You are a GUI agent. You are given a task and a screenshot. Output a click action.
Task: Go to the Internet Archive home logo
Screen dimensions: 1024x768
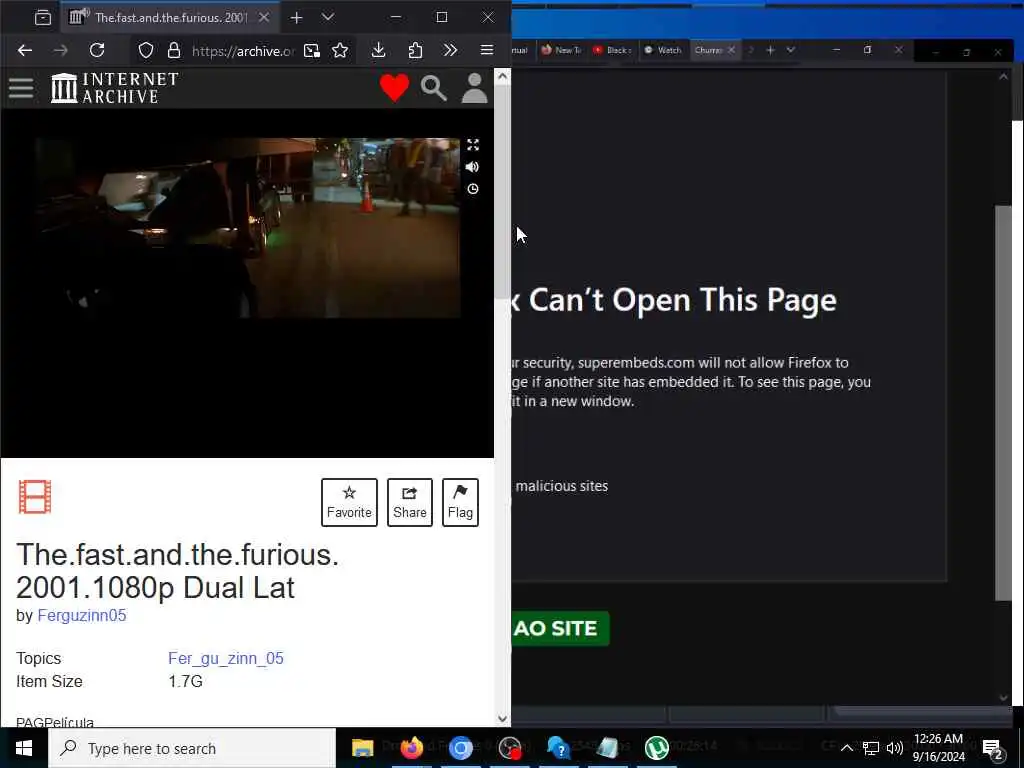115,88
